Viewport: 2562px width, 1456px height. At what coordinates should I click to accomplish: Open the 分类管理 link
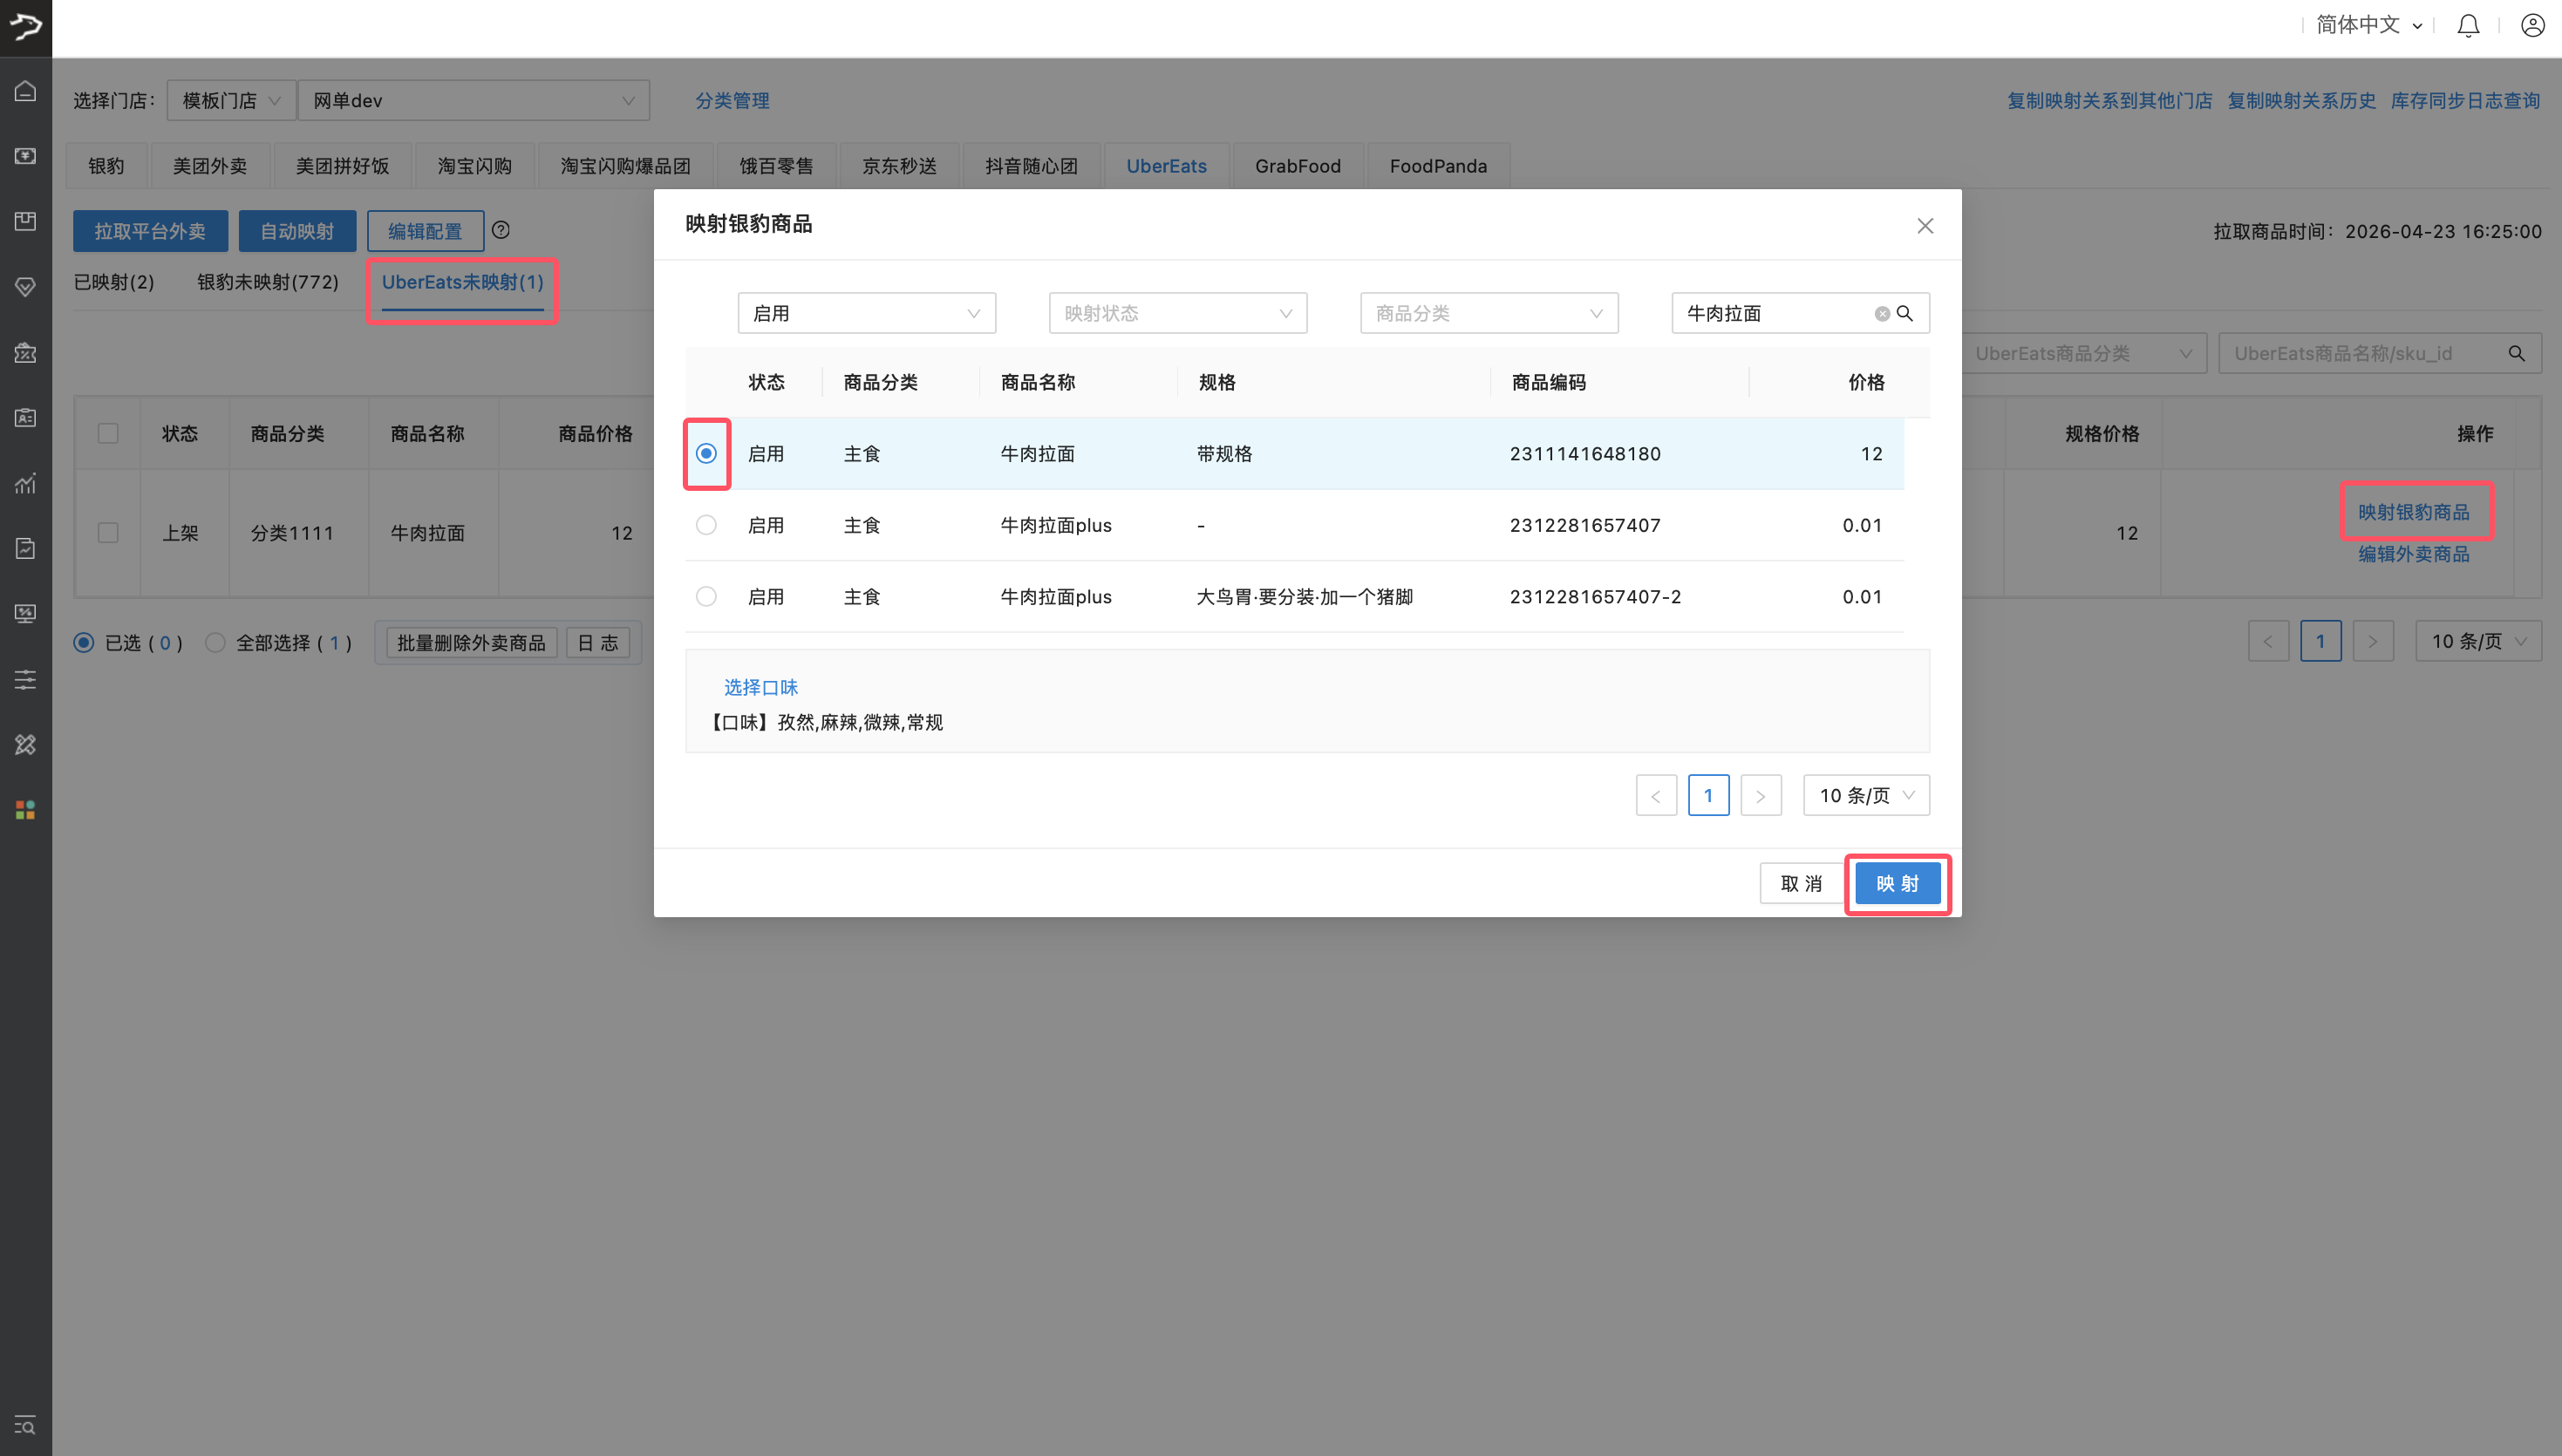click(732, 100)
